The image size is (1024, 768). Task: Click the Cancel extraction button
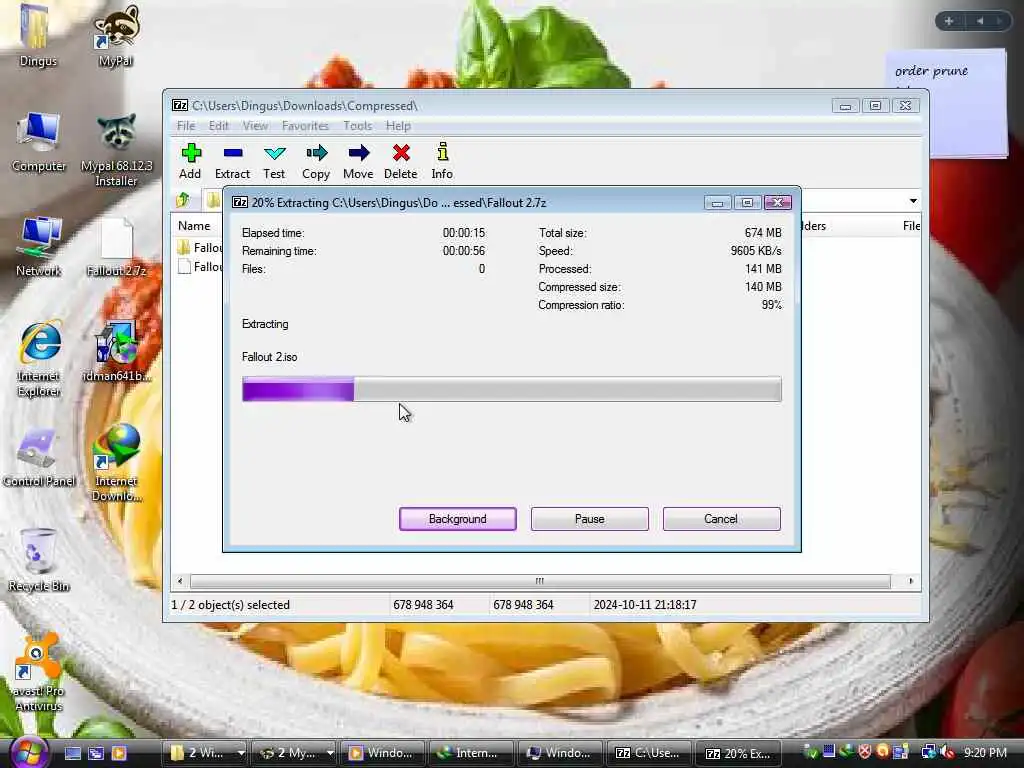coord(722,519)
